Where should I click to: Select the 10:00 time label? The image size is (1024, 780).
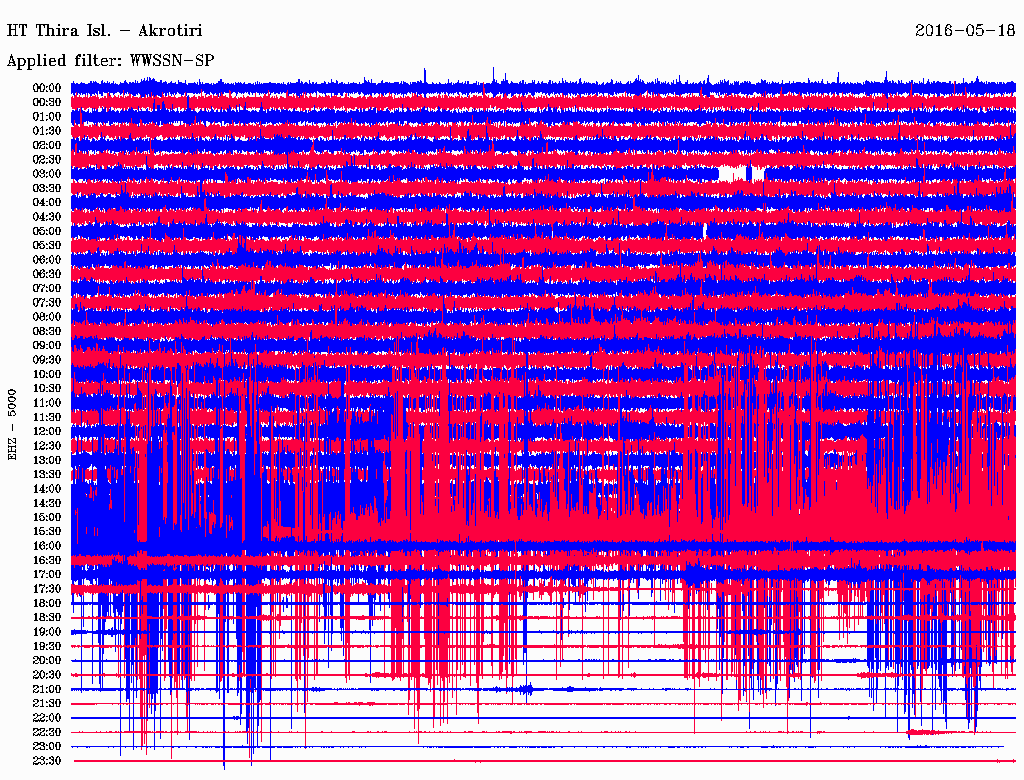point(46,374)
